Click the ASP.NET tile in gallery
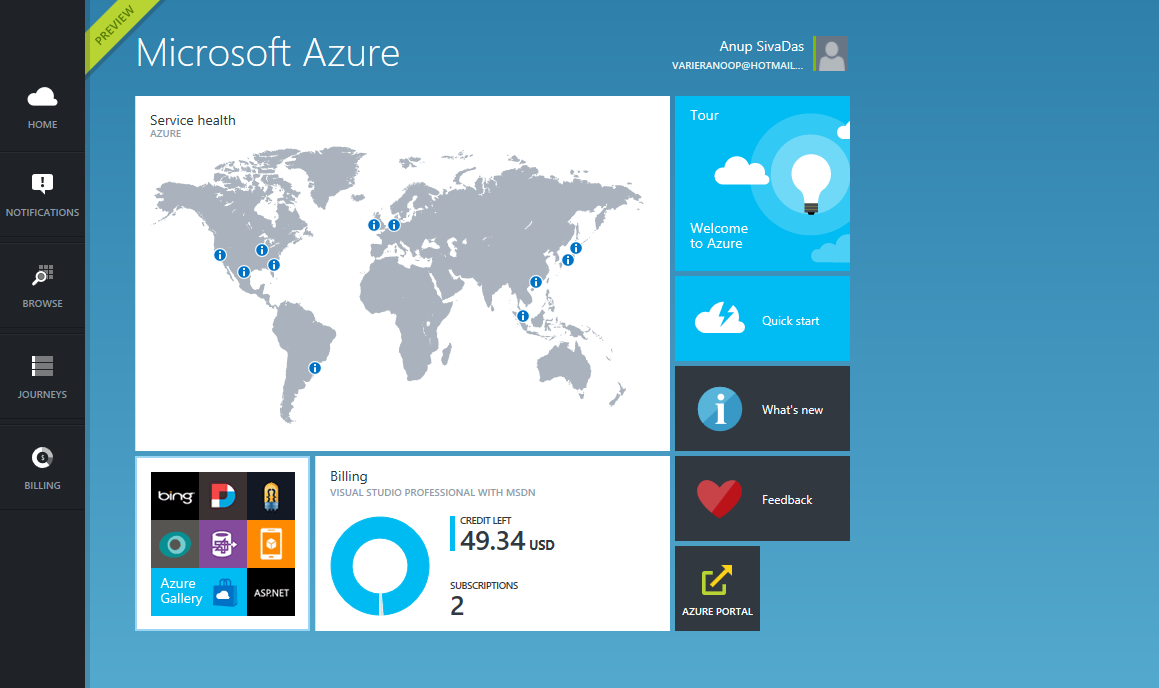1159x688 pixels. coord(271,592)
